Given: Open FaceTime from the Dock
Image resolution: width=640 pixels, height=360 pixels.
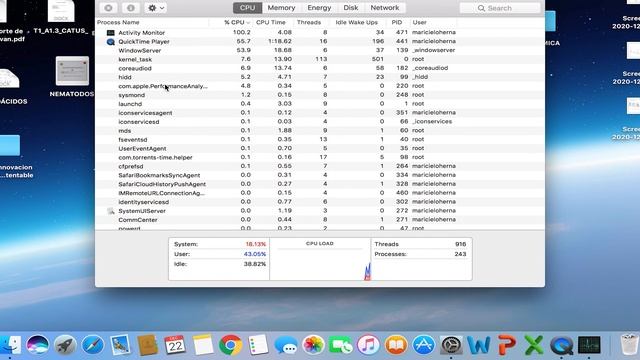Looking at the screenshot, I should [341, 345].
